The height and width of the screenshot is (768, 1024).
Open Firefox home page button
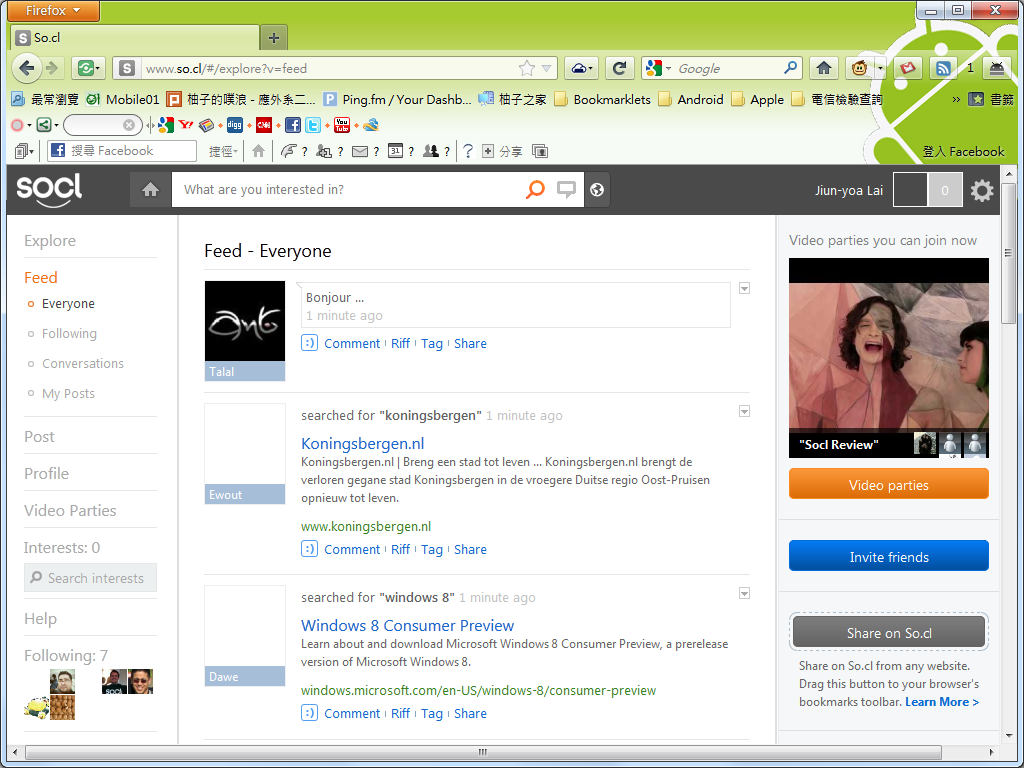pos(824,68)
